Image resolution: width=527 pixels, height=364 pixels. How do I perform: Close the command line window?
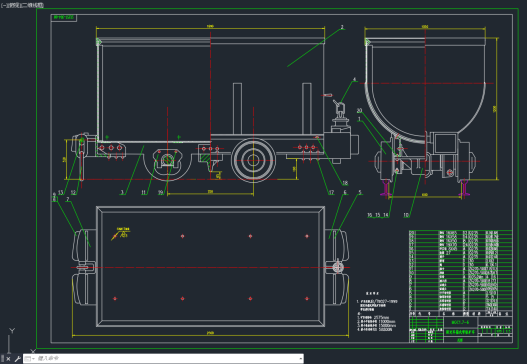point(8,359)
